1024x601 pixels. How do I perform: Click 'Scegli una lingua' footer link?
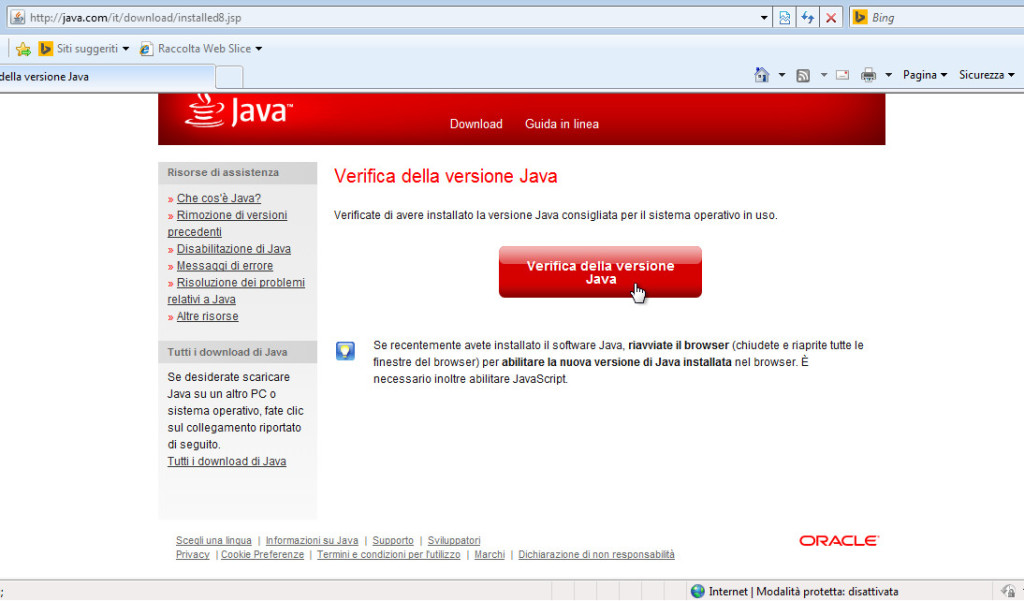point(214,540)
